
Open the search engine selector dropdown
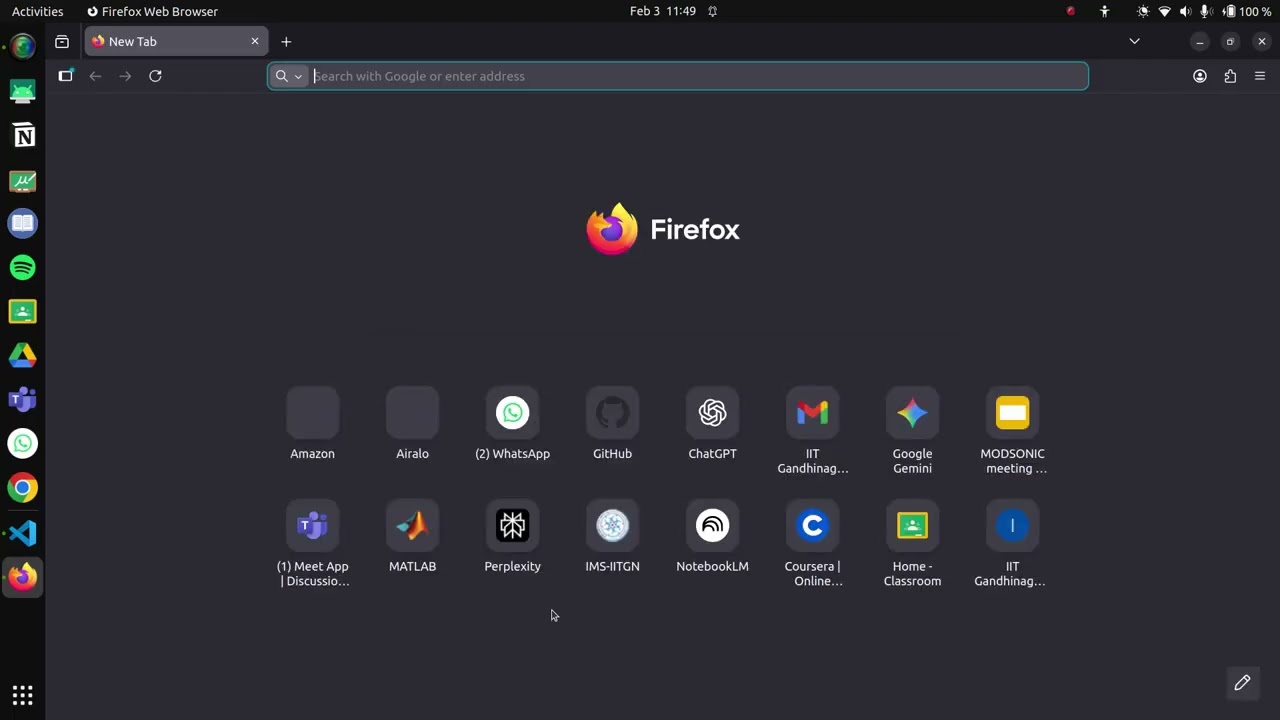(x=289, y=76)
